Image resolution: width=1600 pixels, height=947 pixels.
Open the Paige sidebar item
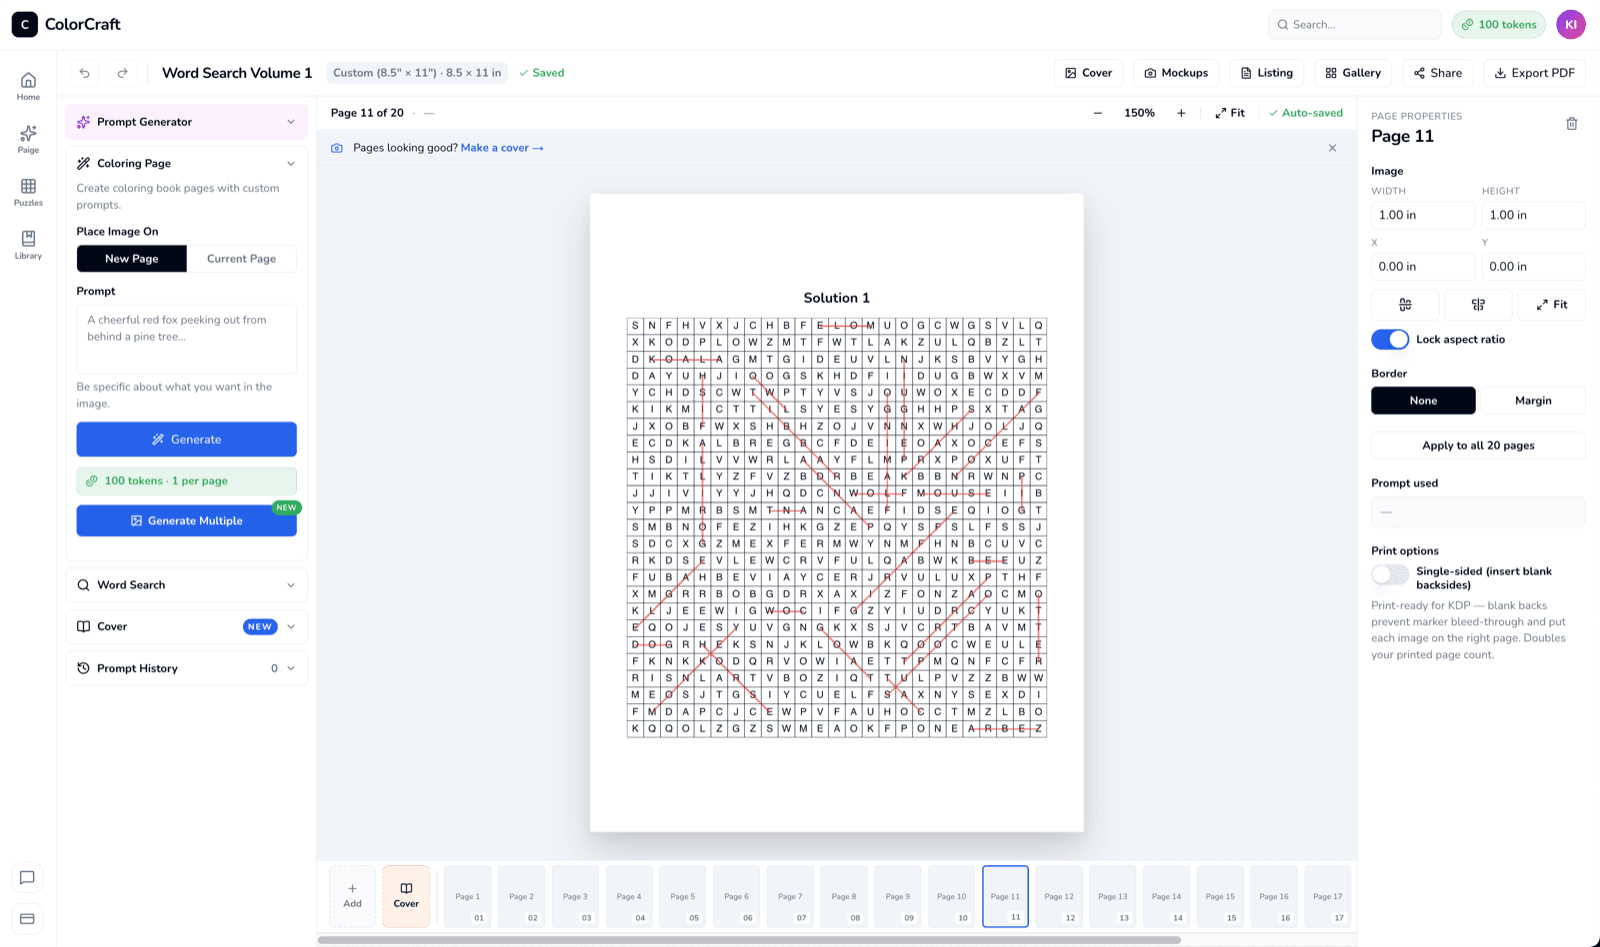click(28, 139)
